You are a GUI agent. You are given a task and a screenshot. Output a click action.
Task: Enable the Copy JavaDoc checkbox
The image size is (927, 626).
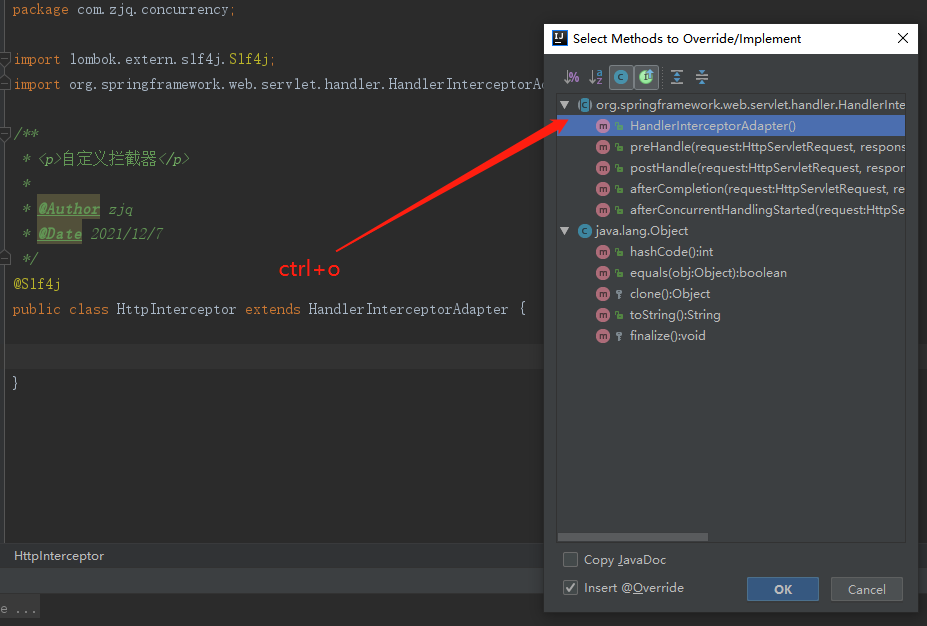tap(571, 559)
